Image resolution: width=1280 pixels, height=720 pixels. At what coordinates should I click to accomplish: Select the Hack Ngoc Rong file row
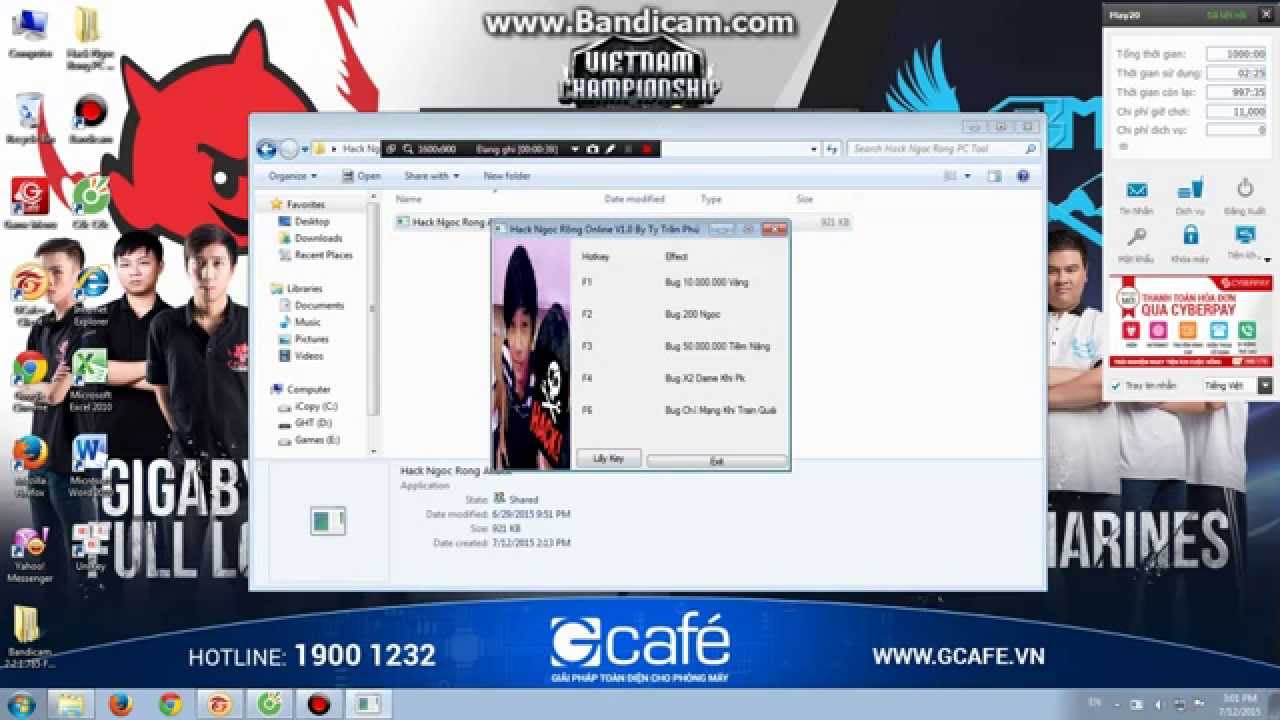coord(623,222)
